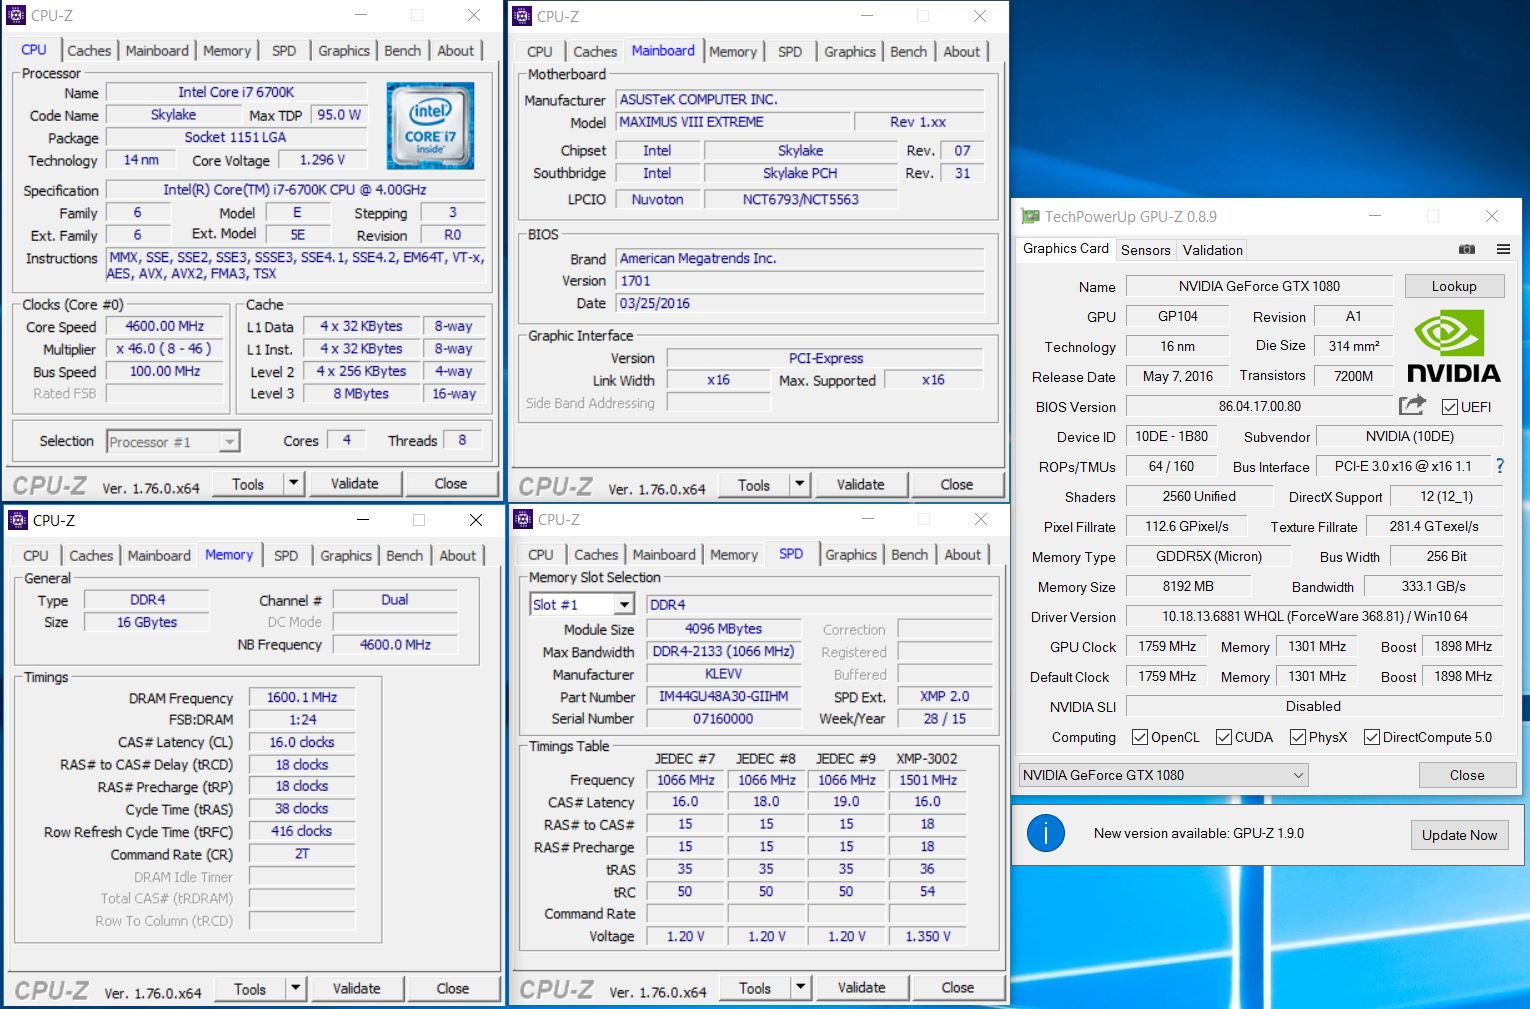This screenshot has width=1530, height=1009.
Task: Toggle the OpenCL computing checkbox
Action: pyautogui.click(x=1140, y=737)
